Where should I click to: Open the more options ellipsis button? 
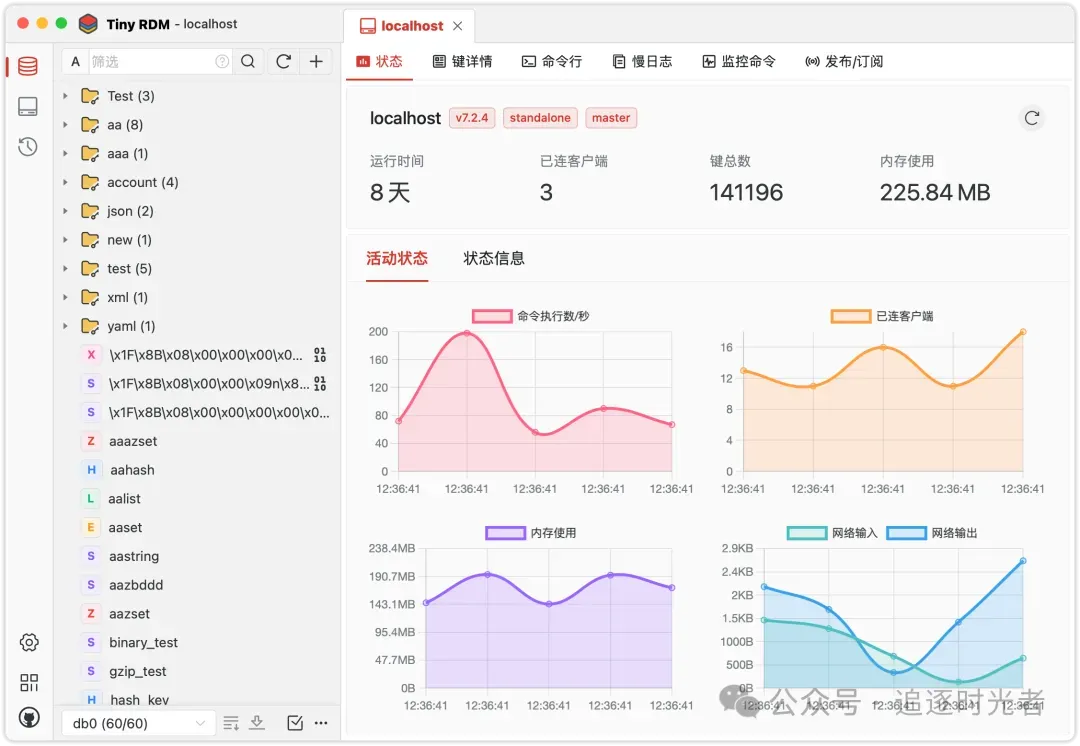[321, 723]
